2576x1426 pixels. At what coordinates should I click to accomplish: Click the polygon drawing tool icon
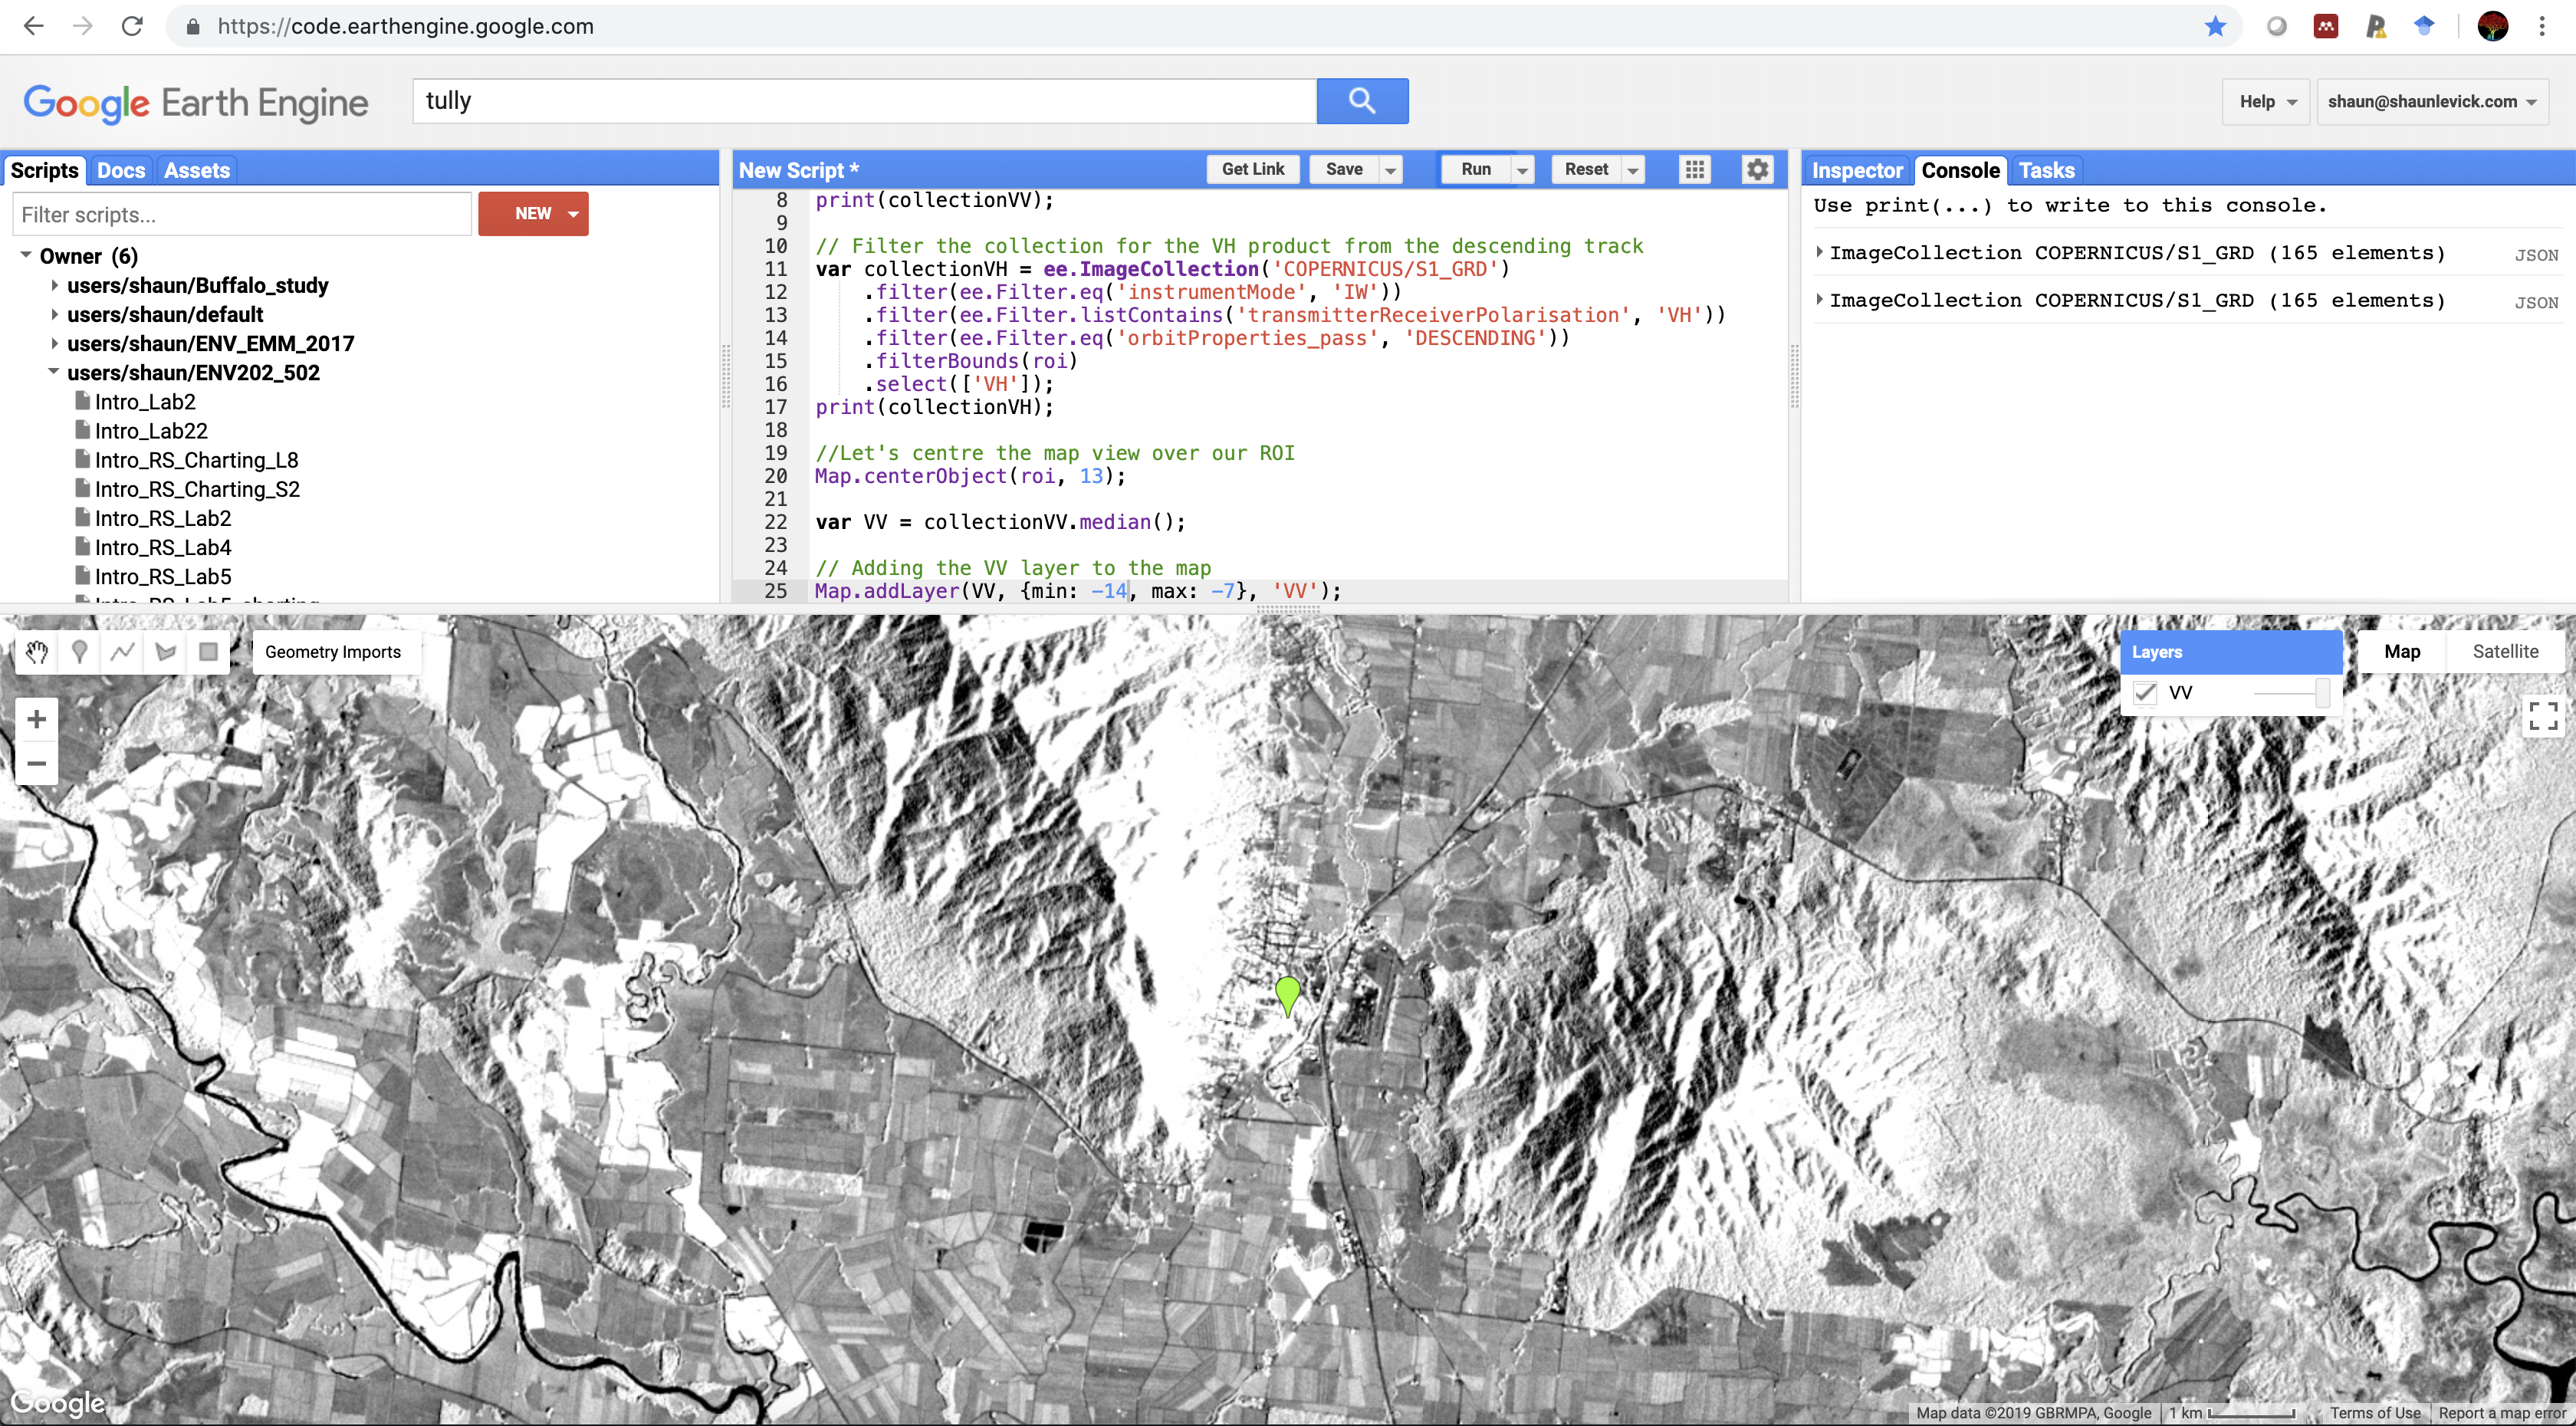point(163,652)
